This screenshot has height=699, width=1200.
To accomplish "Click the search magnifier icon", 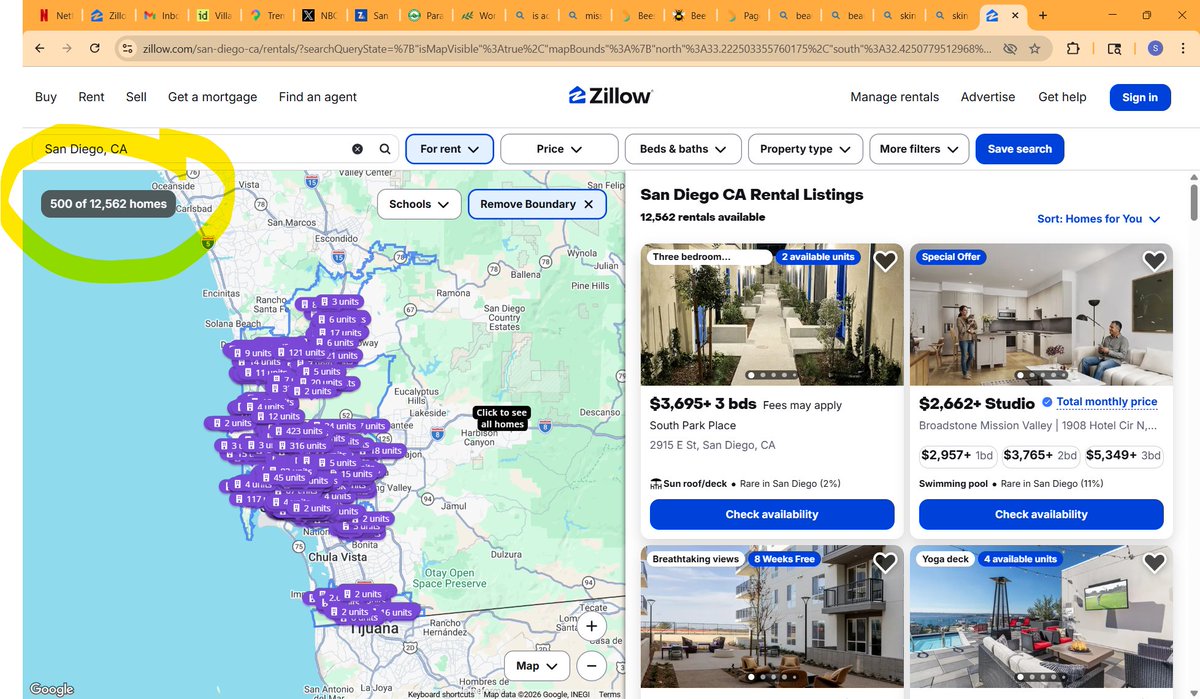I will [385, 149].
